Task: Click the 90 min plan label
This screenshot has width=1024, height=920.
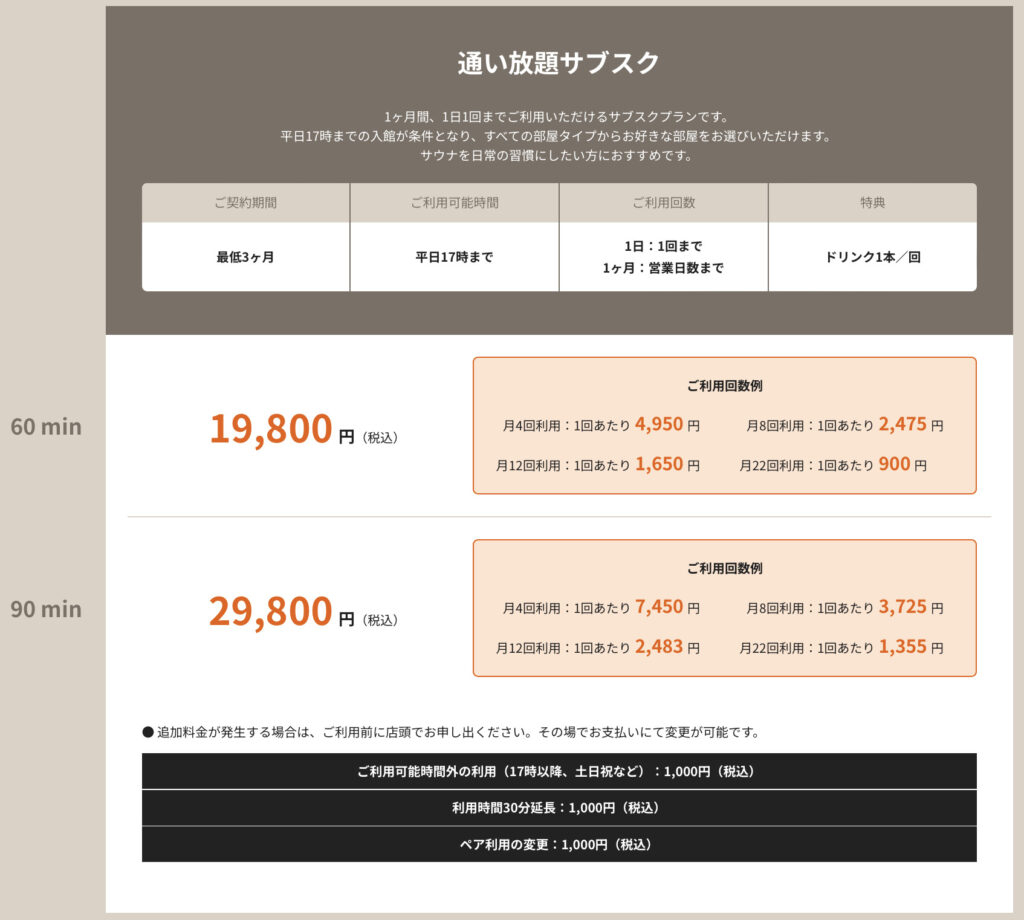Action: 46,609
